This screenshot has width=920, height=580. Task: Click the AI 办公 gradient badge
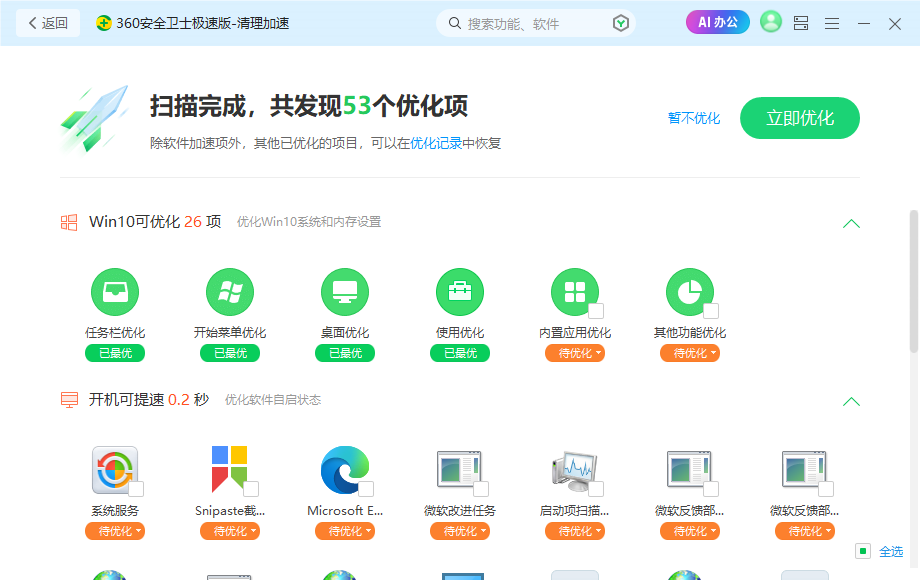pyautogui.click(x=717, y=21)
